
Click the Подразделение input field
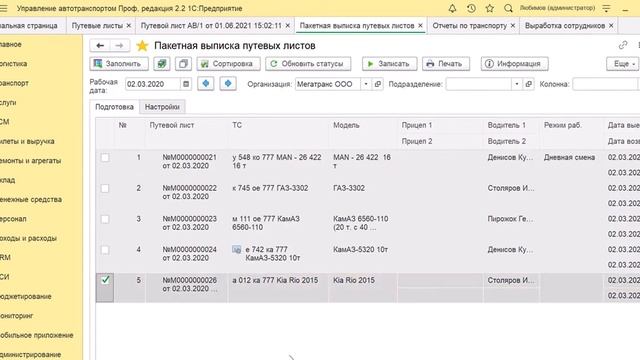pyautogui.click(x=479, y=84)
